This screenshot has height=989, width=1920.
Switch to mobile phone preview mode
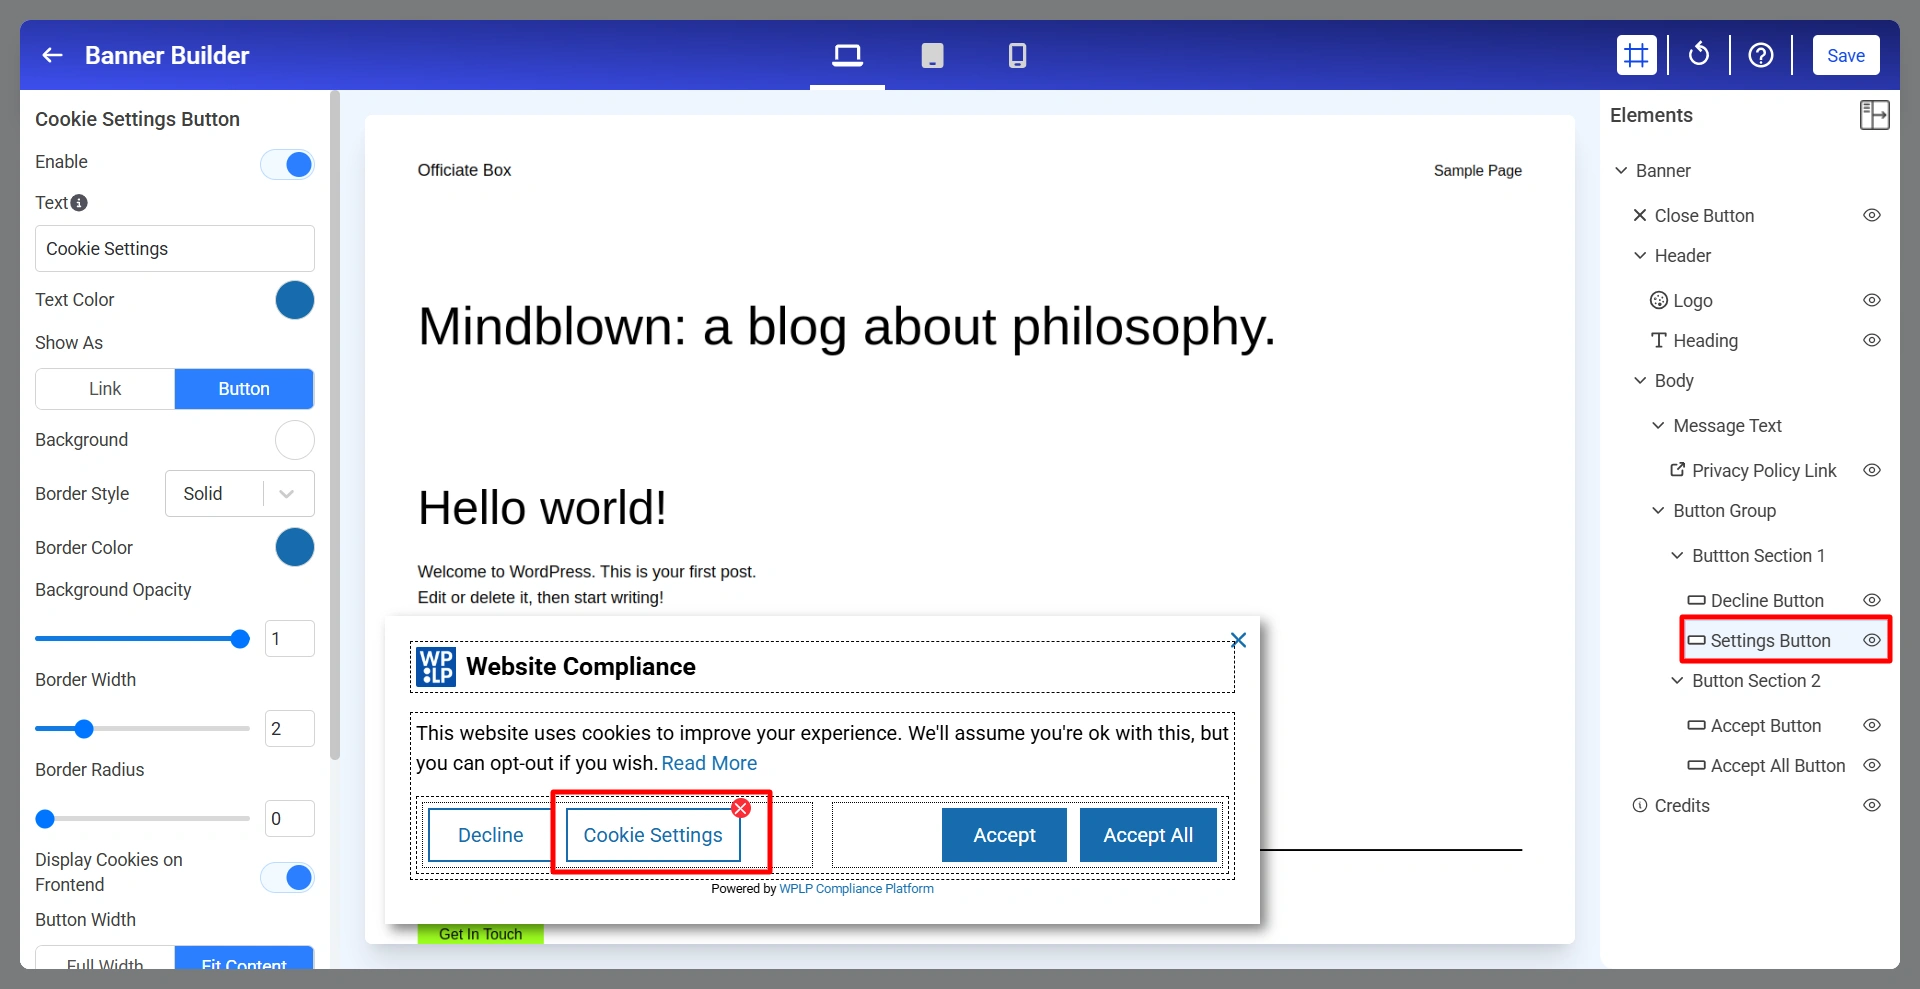pos(1017,55)
